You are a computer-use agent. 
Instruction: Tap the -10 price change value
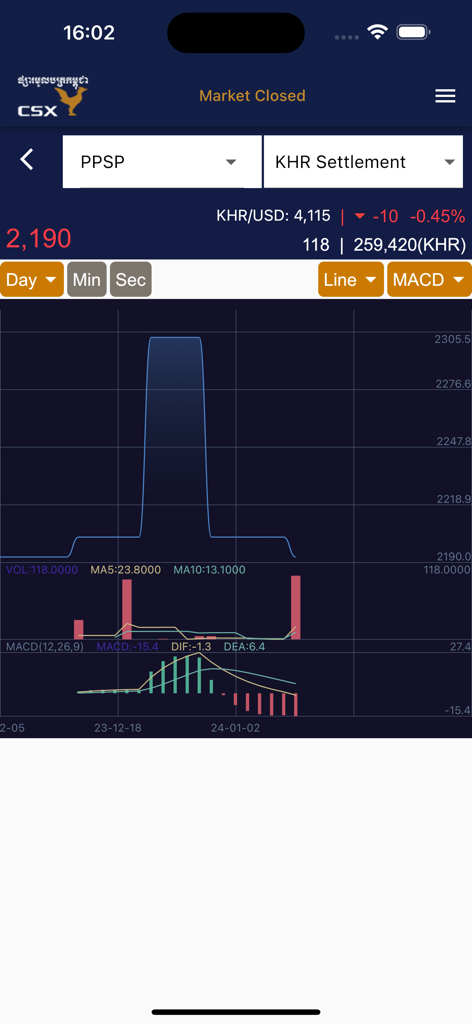tap(385, 216)
